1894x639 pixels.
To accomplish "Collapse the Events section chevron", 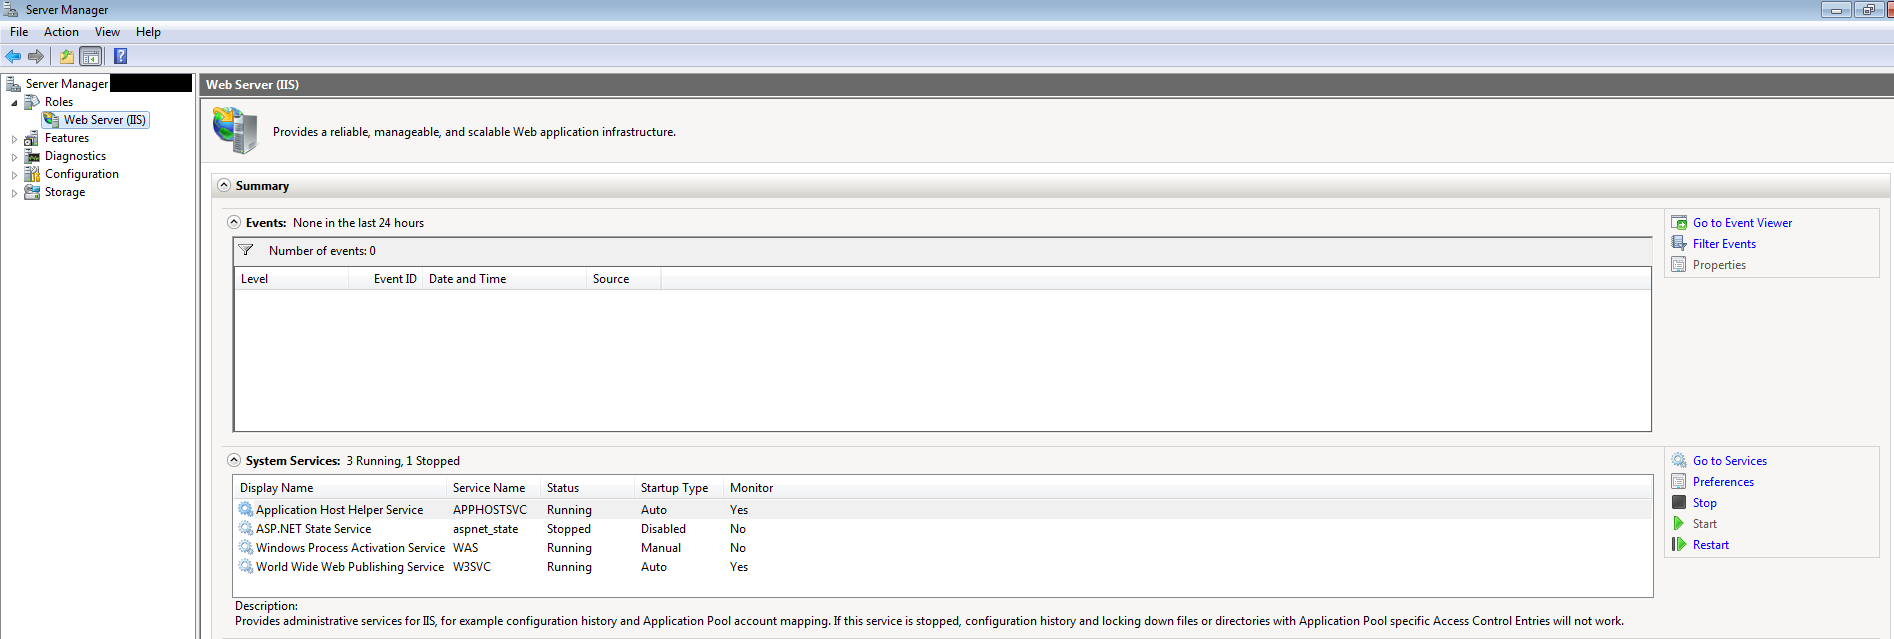I will 234,222.
